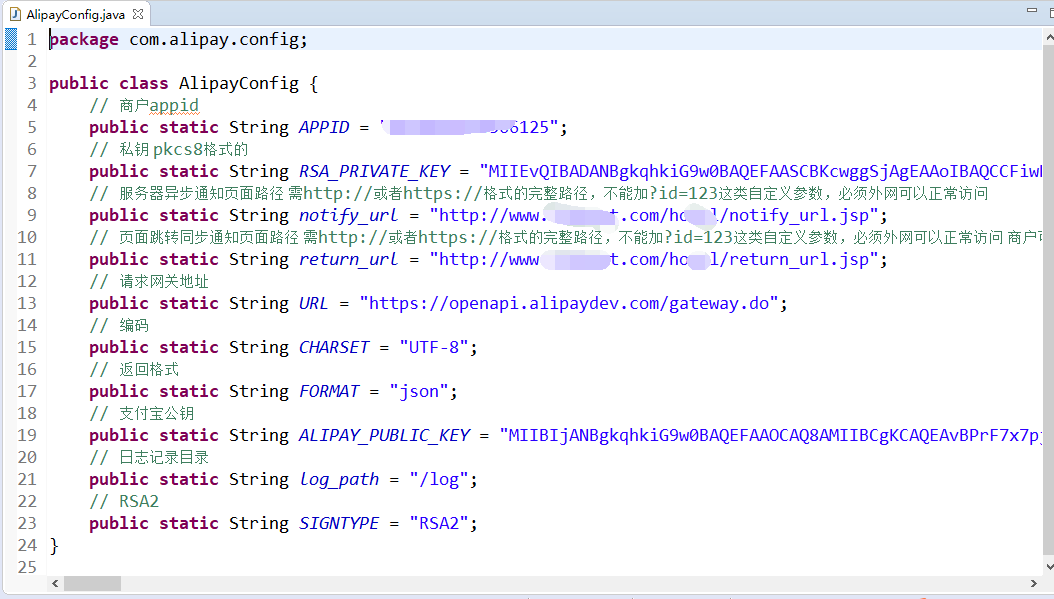Click the '// RSA2' comment on line 22
Screen dimensions: 1054x599
(124, 502)
